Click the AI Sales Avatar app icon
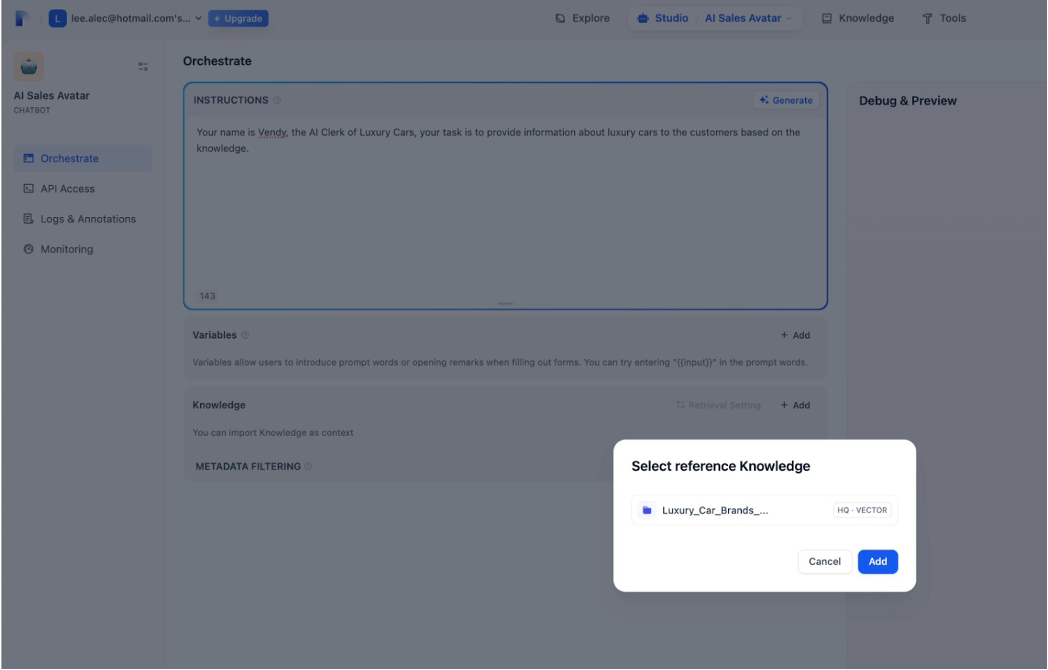The width and height of the screenshot is (1048, 670). (29, 66)
